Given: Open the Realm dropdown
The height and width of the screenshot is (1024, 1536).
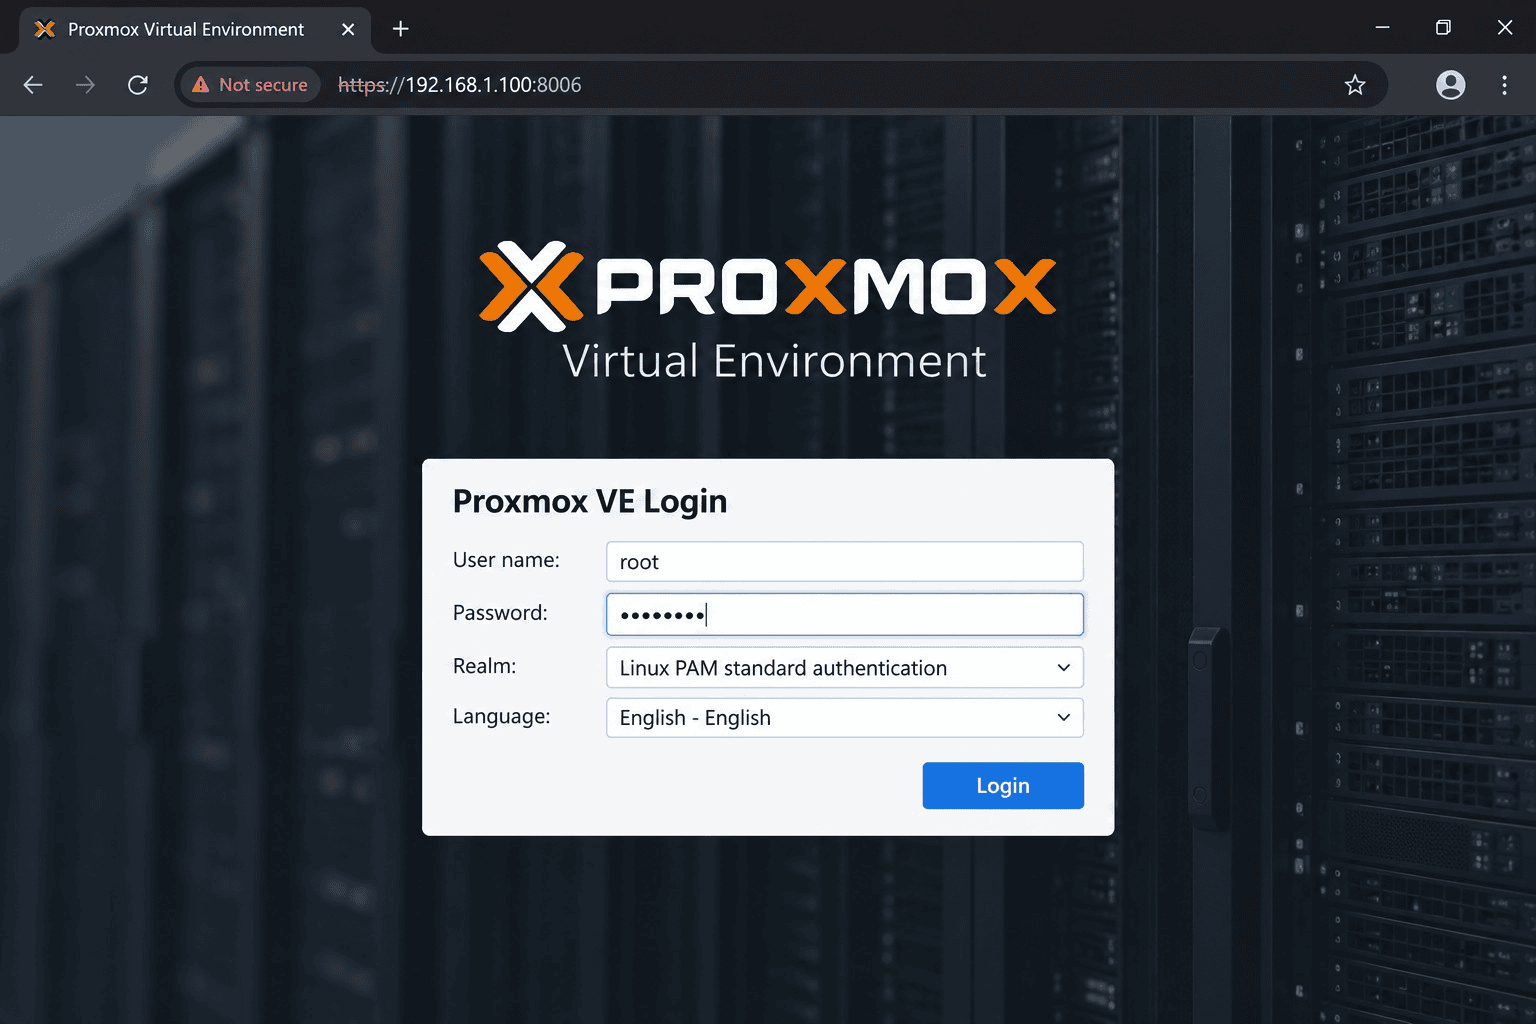Looking at the screenshot, I should point(845,667).
